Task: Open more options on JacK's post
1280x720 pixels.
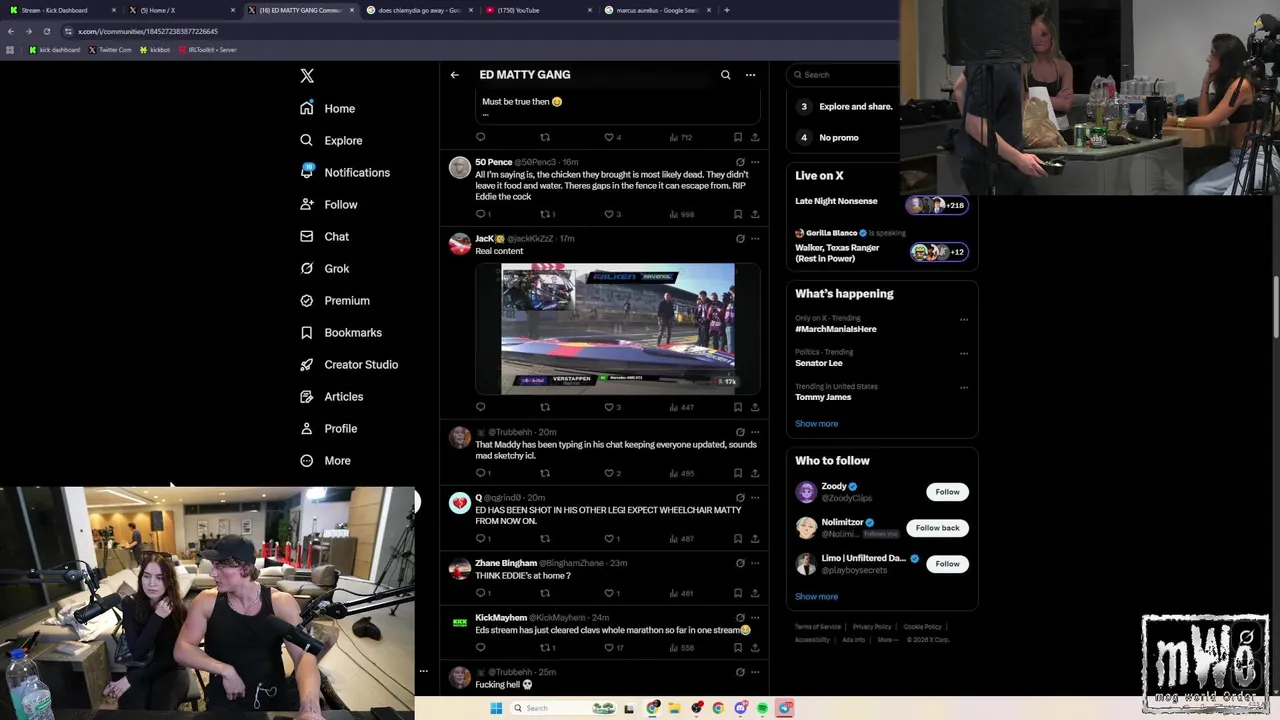Action: tap(755, 239)
